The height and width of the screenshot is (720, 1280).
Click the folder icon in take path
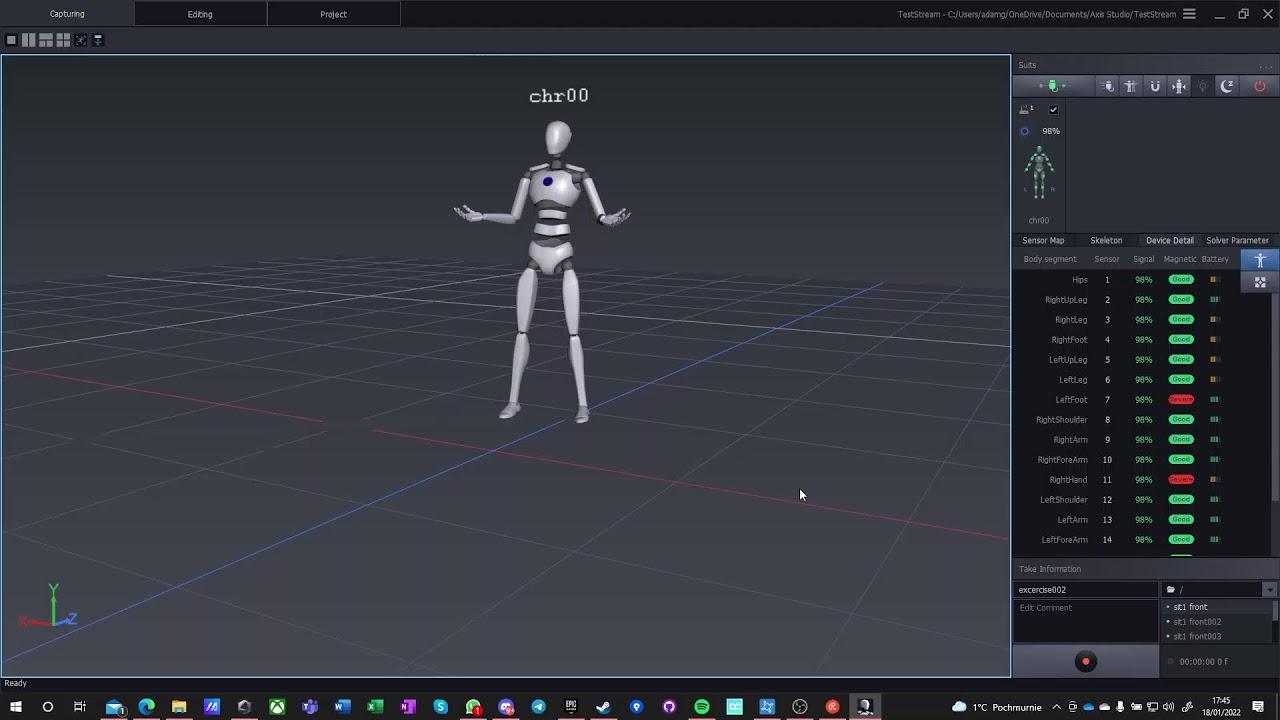[1170, 590]
